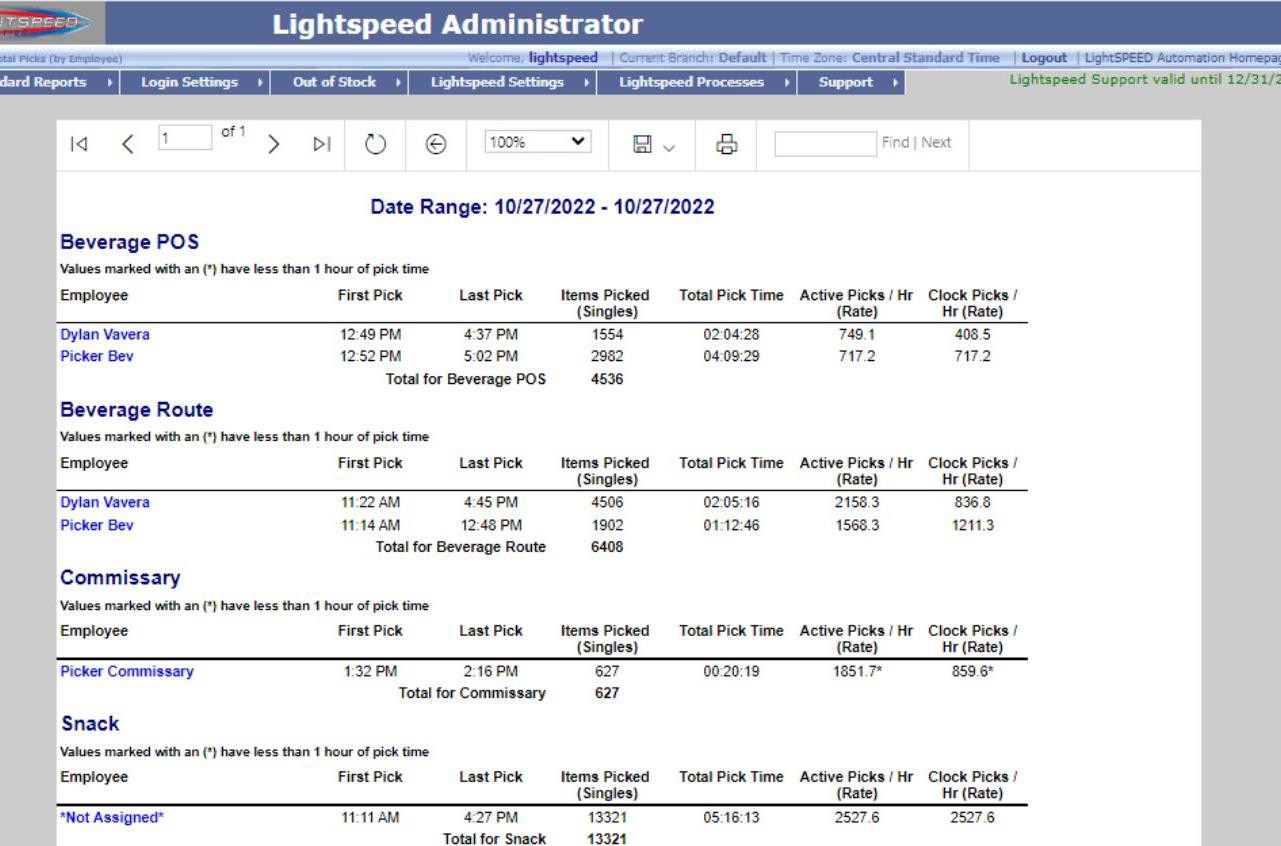
Task: Click Total for Snack value 13321
Action: [x=607, y=839]
